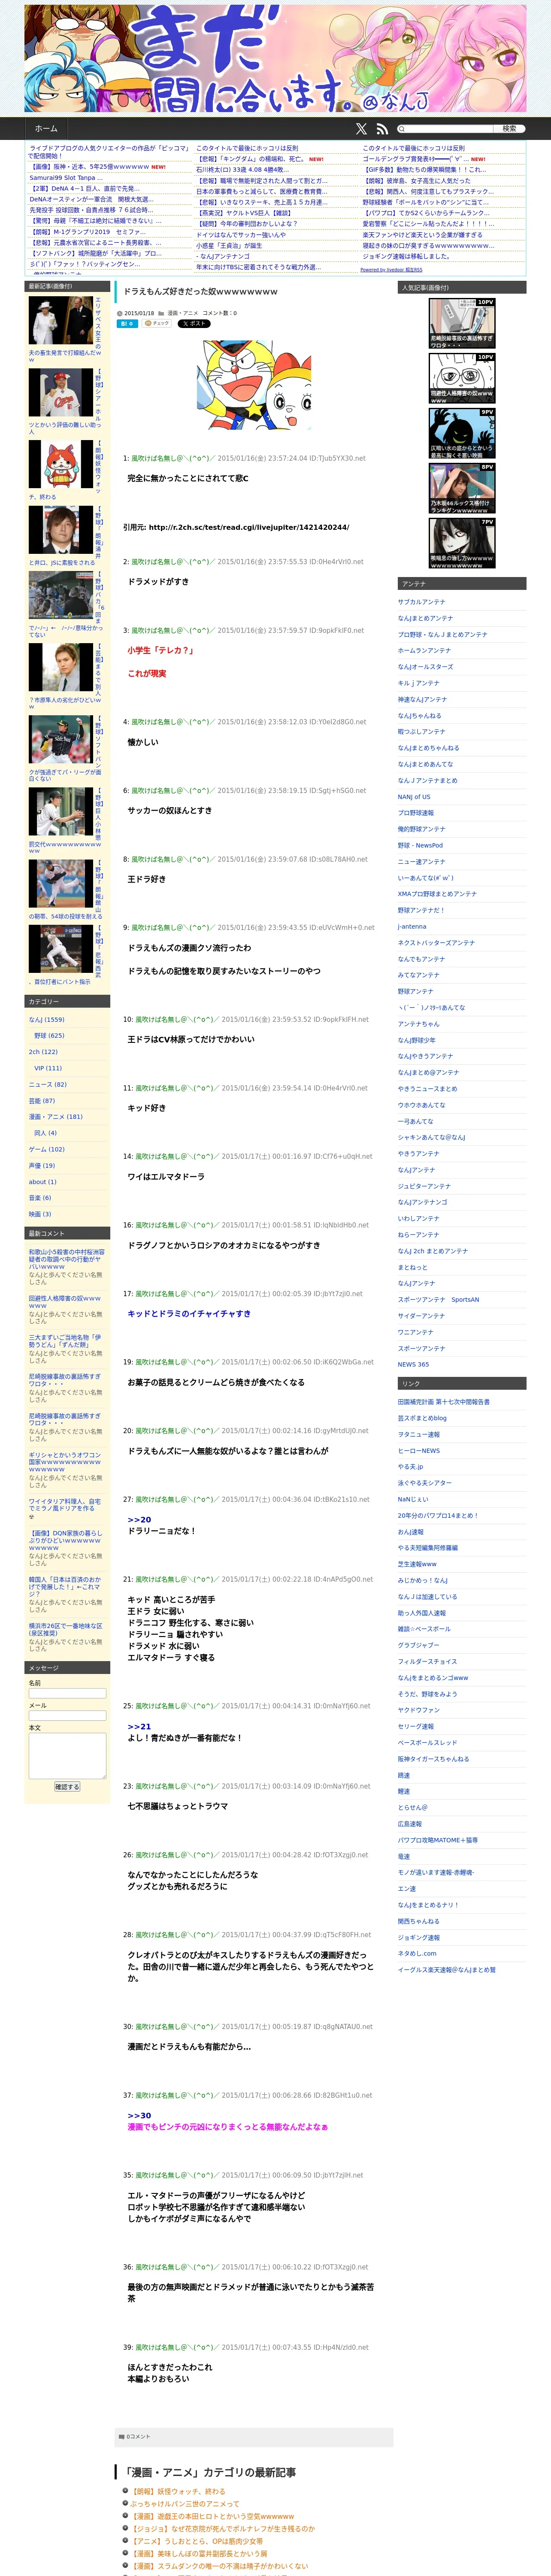
Task: Open recent comment 三大まずいご当地名物 link
Action: point(65,1341)
